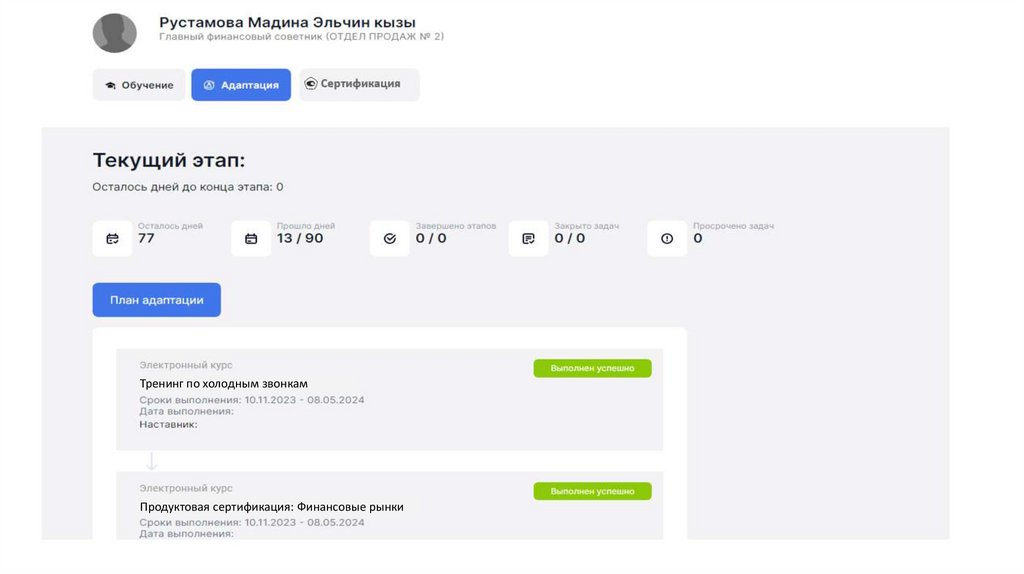Click the calendar icon for Прошло дней

pyautogui.click(x=251, y=239)
